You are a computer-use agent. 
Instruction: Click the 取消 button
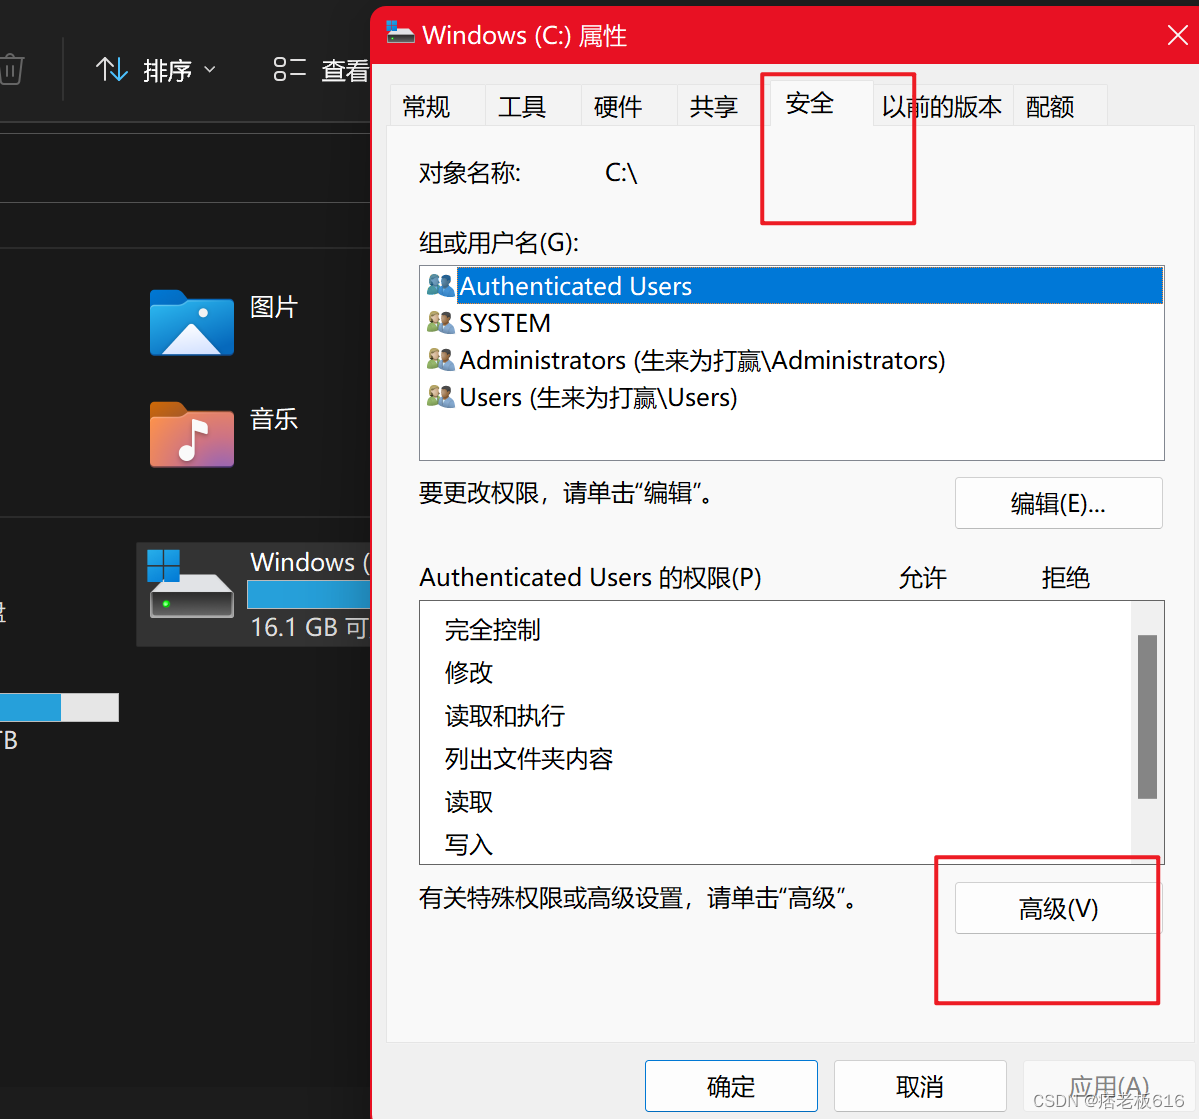[x=920, y=1086]
